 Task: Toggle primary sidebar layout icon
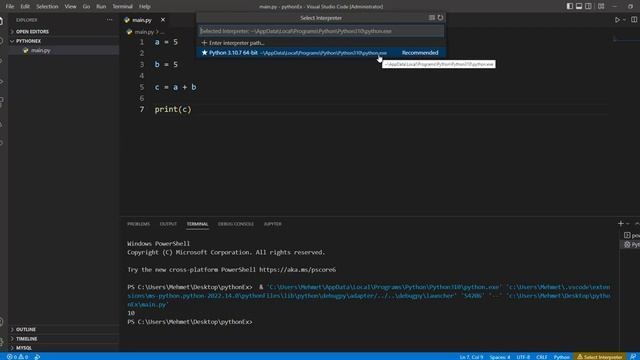569,6
